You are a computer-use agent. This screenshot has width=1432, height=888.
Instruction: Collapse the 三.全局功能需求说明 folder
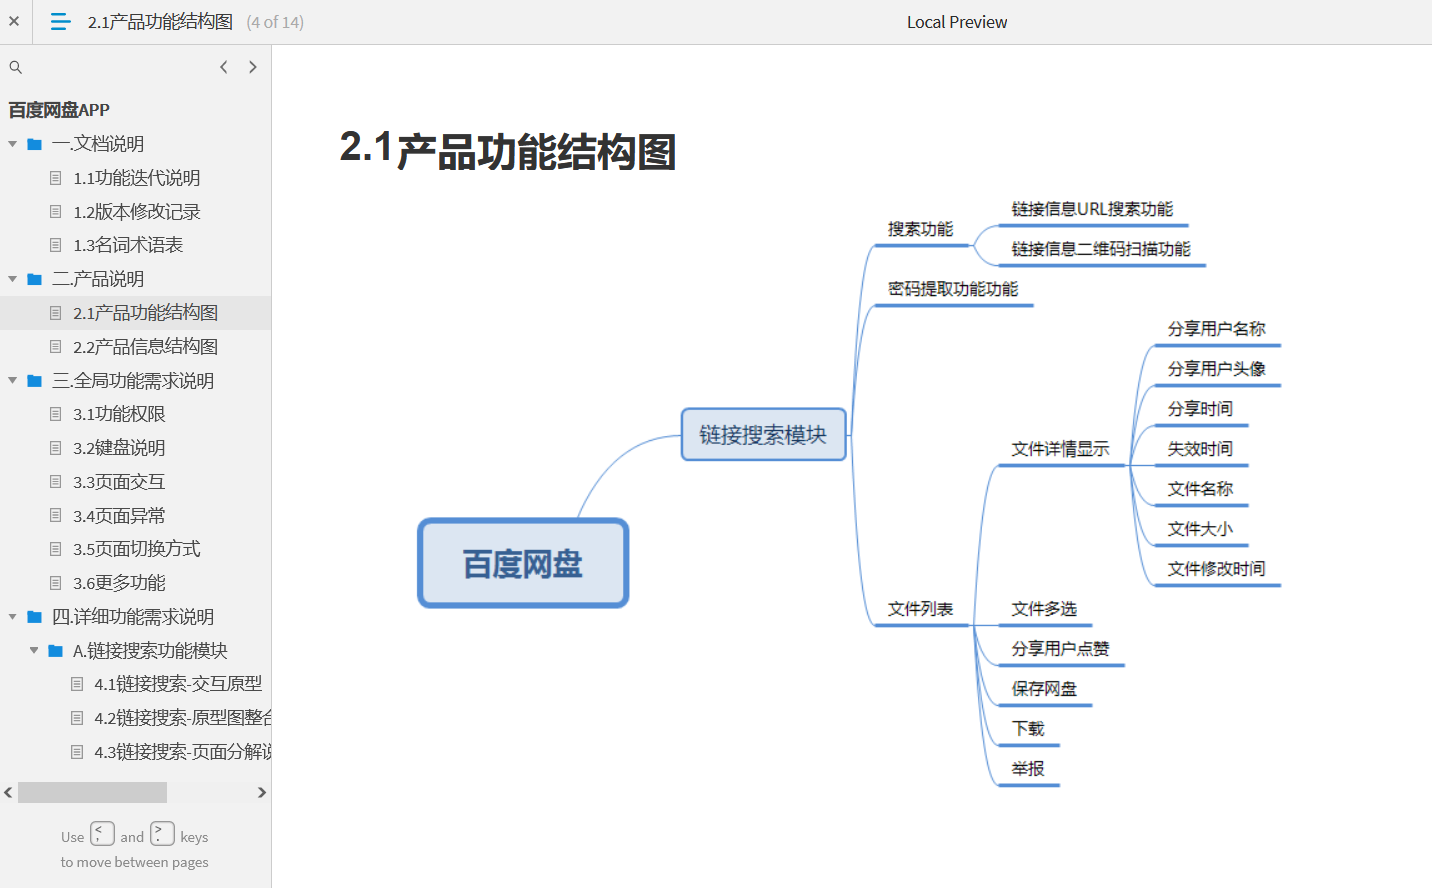point(12,381)
